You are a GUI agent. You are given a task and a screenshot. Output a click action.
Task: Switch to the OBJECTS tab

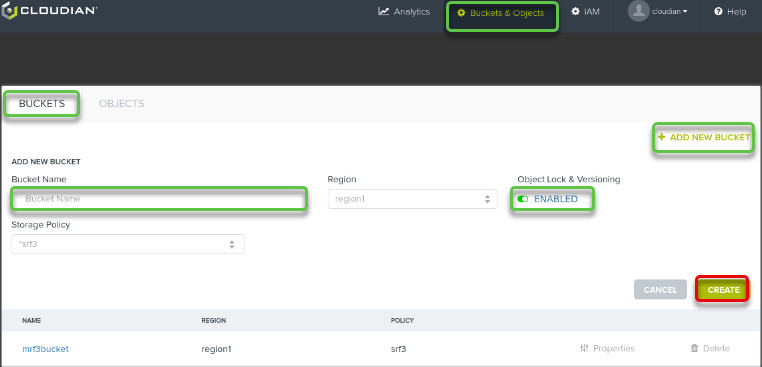point(121,104)
